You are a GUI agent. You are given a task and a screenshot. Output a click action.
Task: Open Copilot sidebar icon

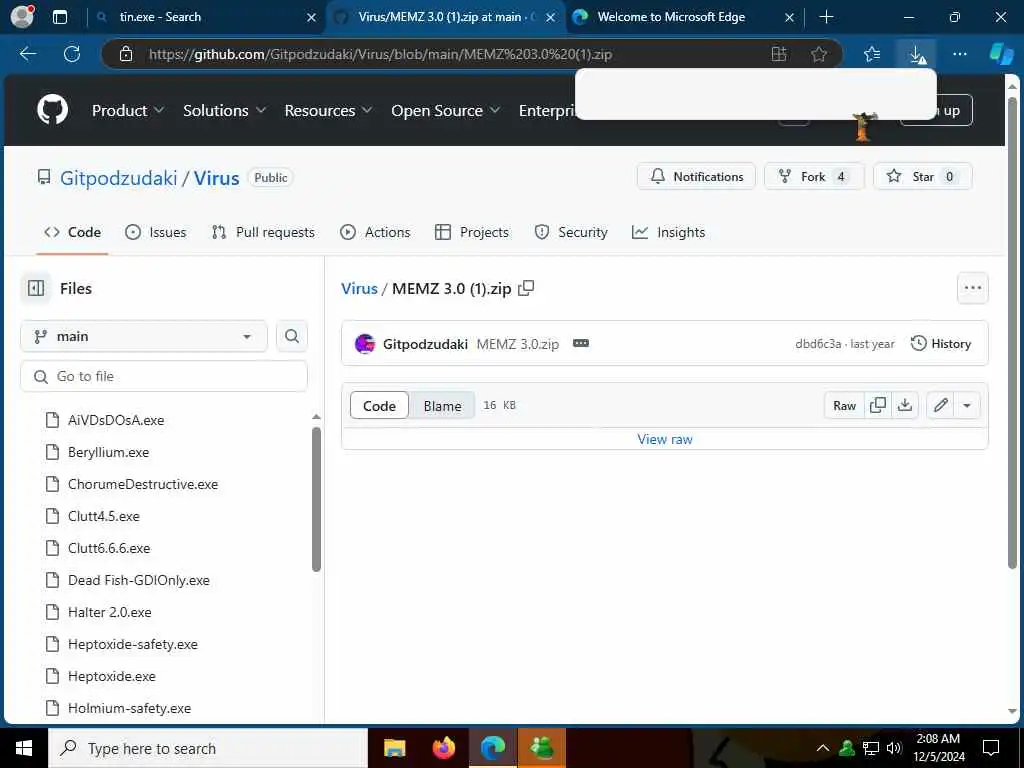(1001, 54)
